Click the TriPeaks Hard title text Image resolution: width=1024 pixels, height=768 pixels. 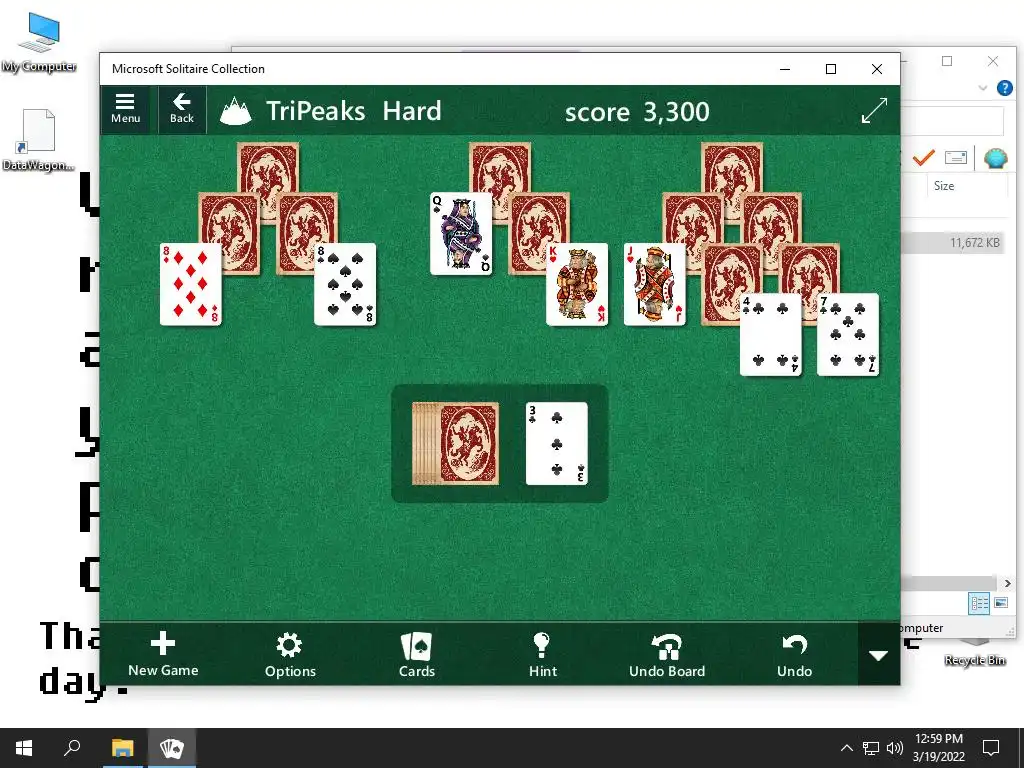pos(353,110)
